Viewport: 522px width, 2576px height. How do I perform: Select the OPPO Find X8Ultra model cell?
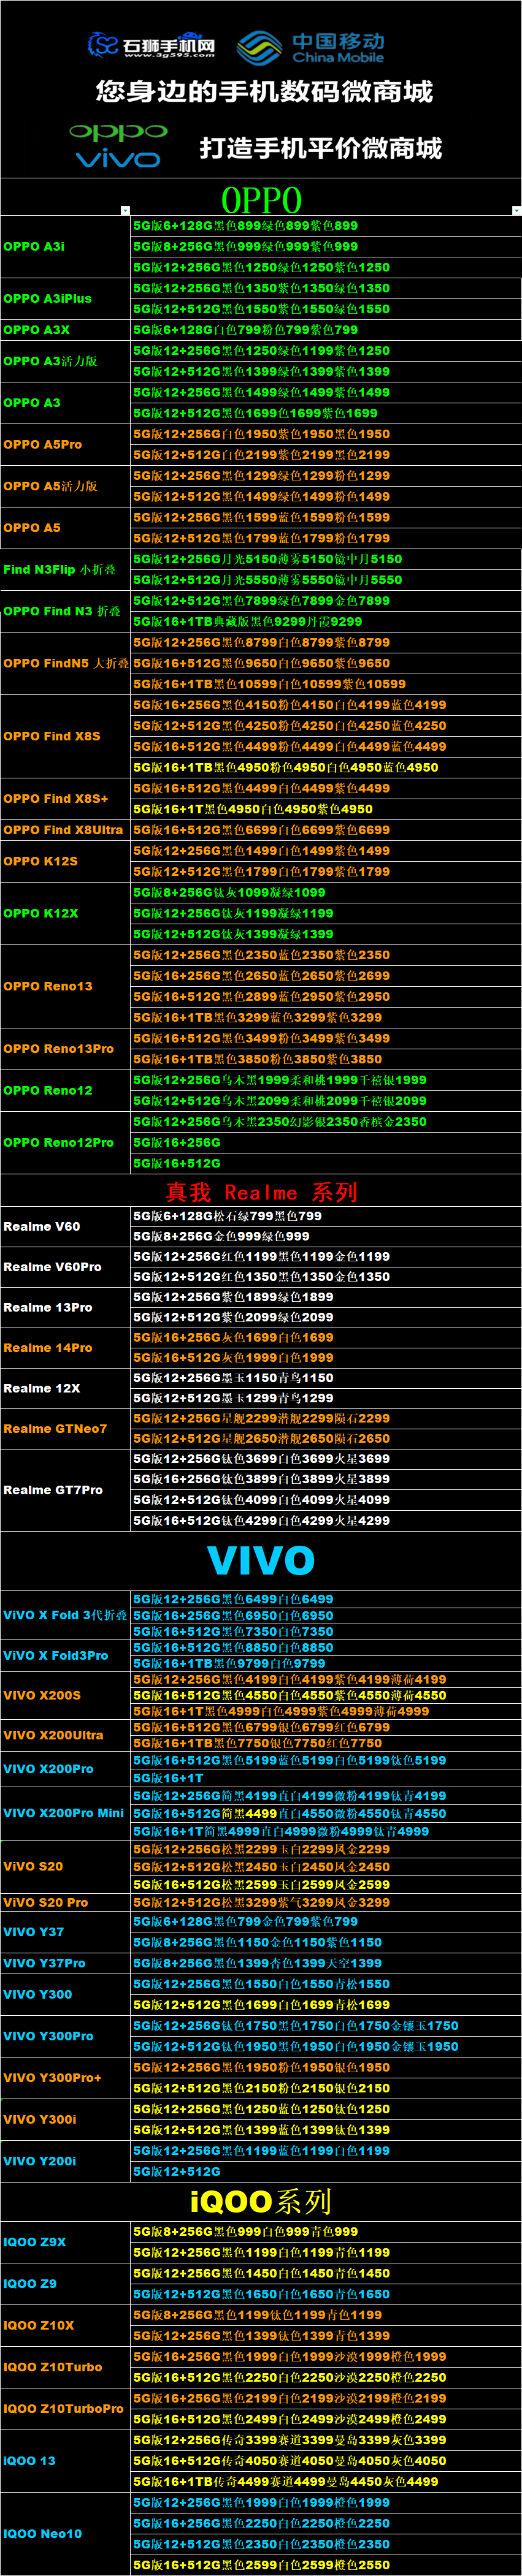(66, 829)
